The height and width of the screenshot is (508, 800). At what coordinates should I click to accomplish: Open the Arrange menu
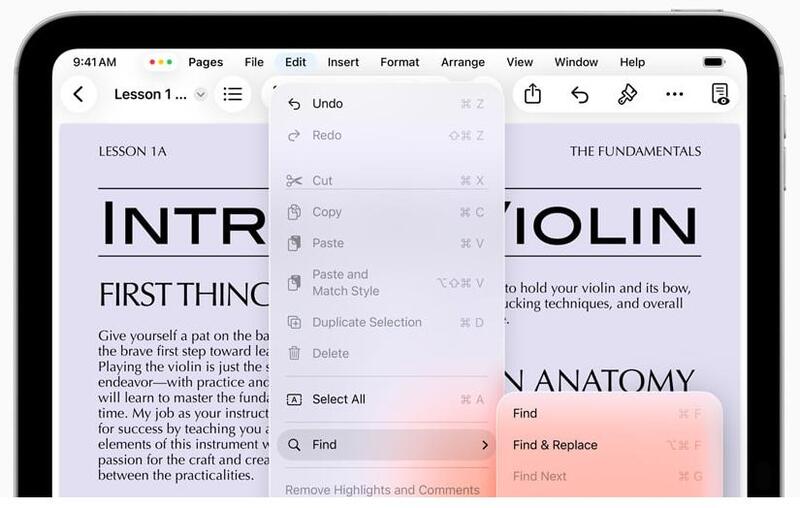pos(463,62)
